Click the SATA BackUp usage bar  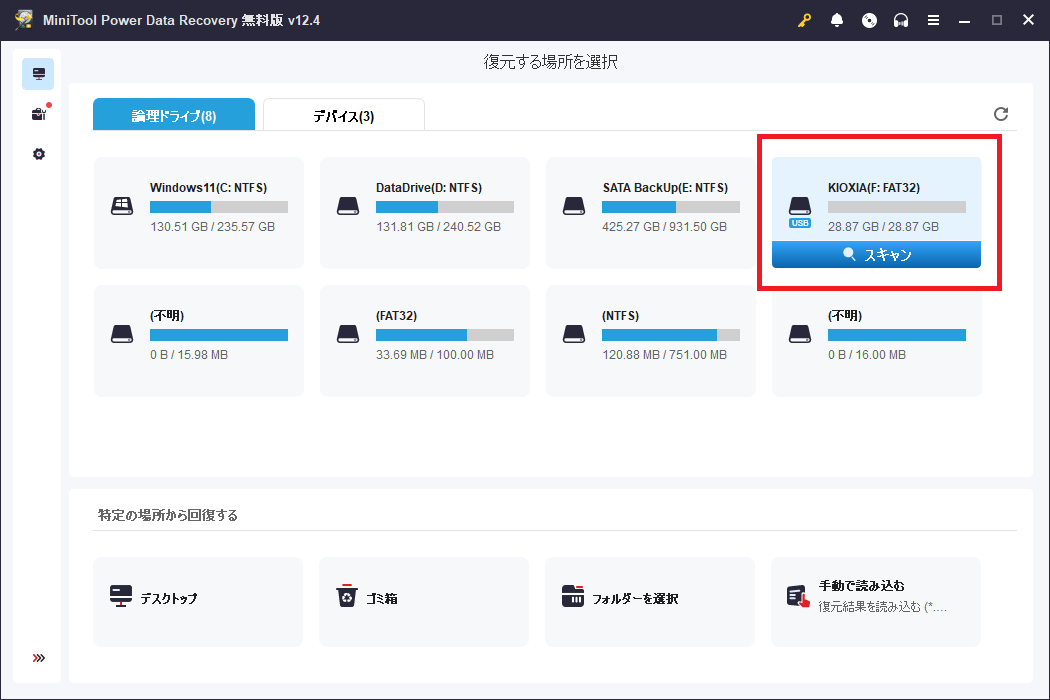671,207
